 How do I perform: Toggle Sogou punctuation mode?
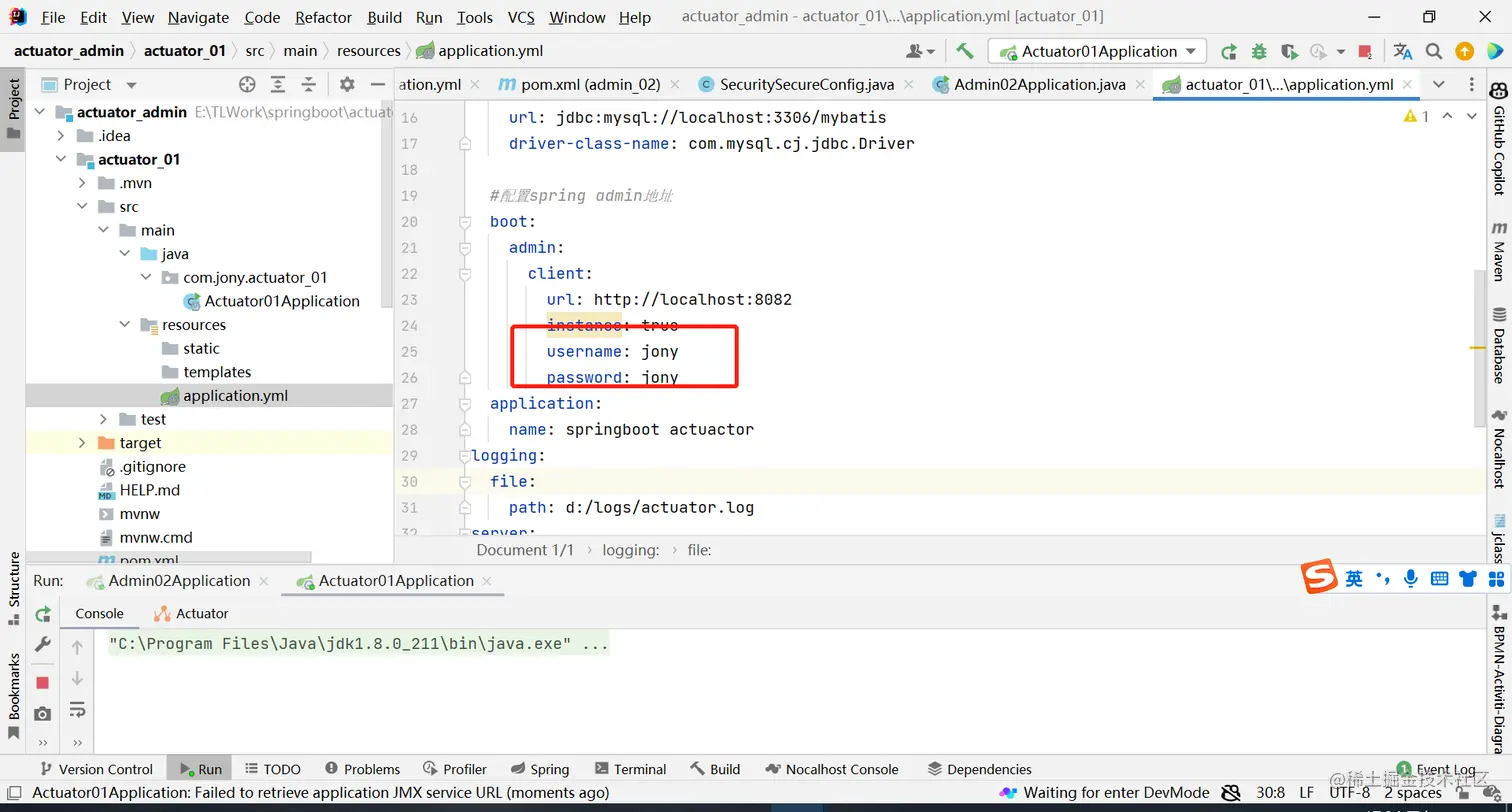click(x=1383, y=578)
